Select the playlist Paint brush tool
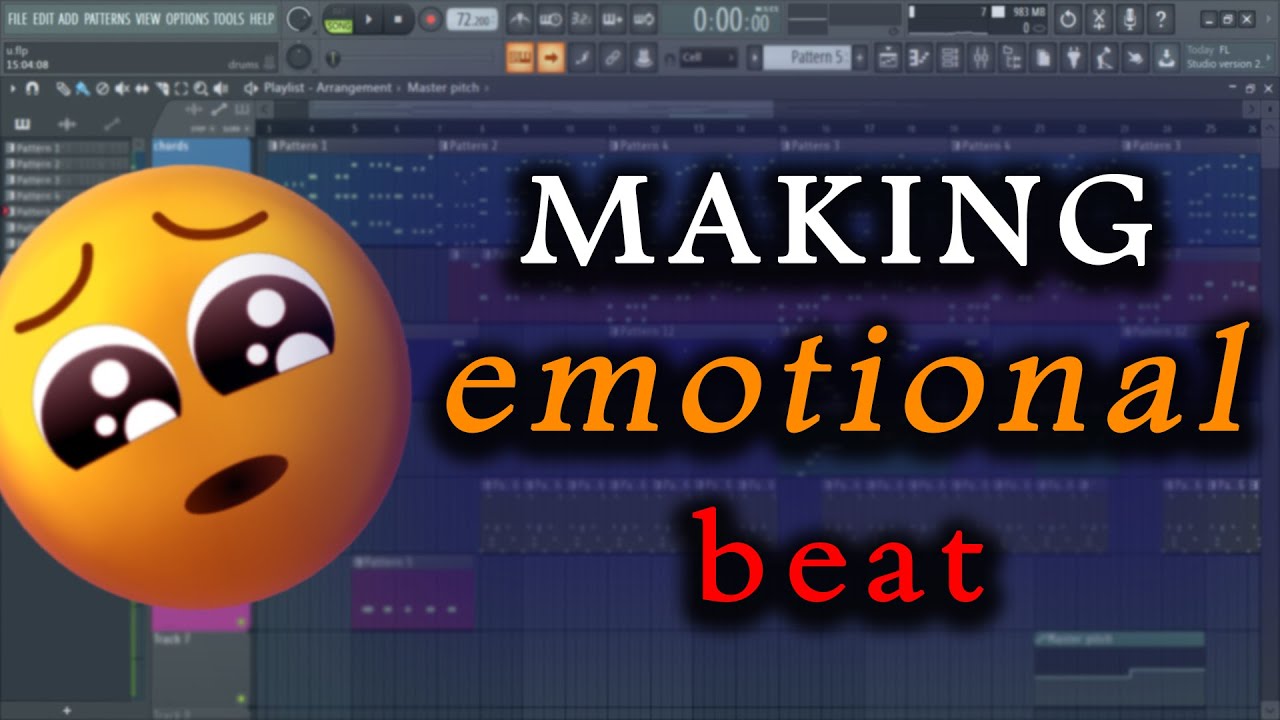 (x=81, y=88)
